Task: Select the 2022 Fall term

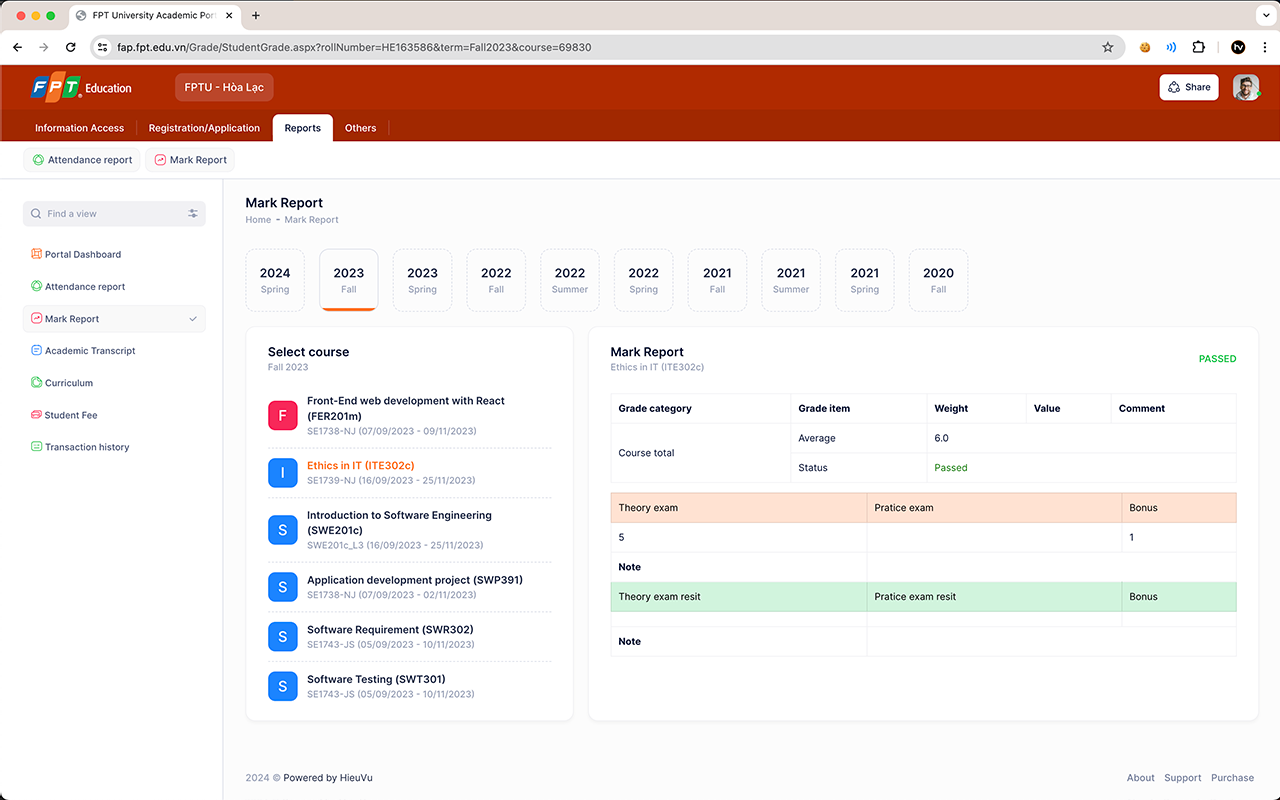Action: 496,280
